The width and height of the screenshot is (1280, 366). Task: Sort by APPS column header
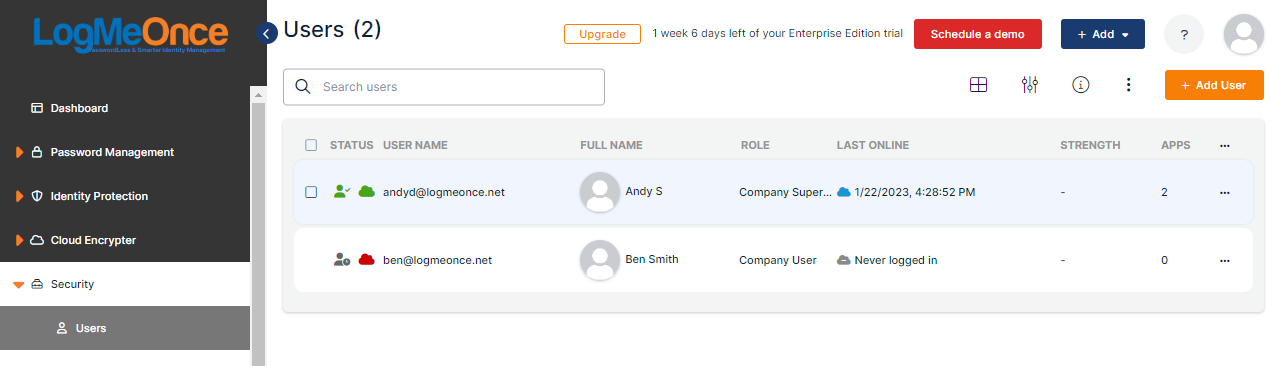click(1176, 145)
